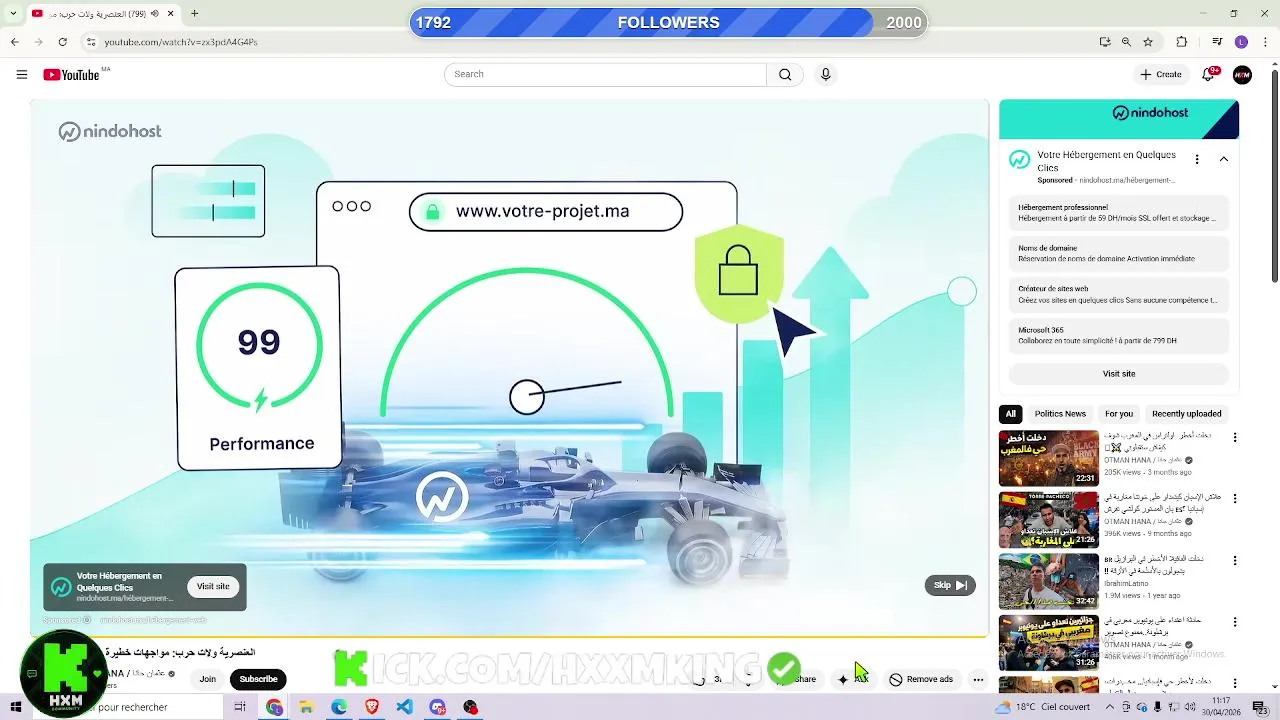
Task: Click Visit site in the sidebar ad panel
Action: pos(1119,374)
